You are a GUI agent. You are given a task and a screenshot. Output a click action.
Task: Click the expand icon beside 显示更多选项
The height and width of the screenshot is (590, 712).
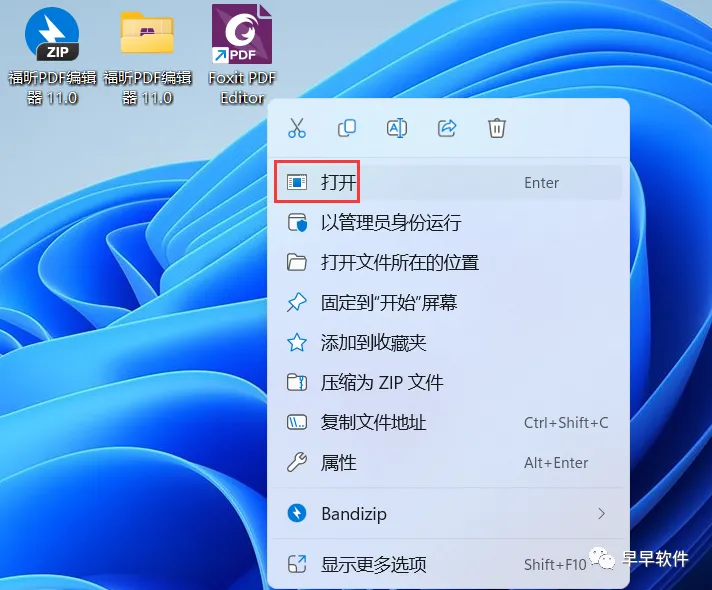(x=297, y=565)
